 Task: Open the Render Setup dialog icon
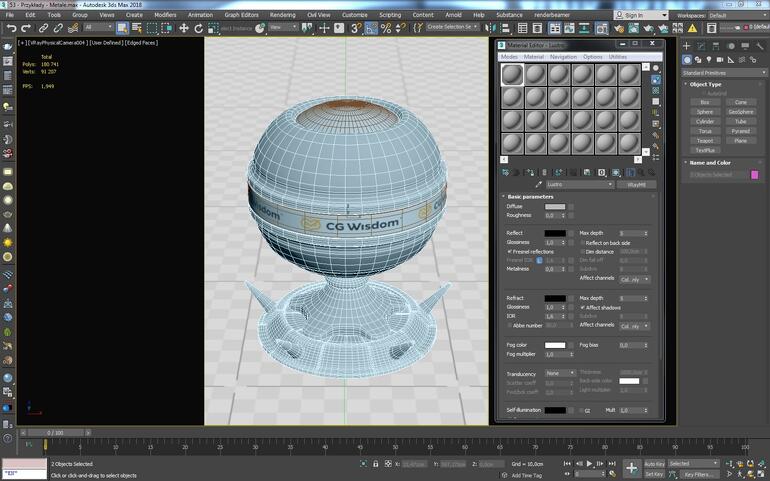619,28
